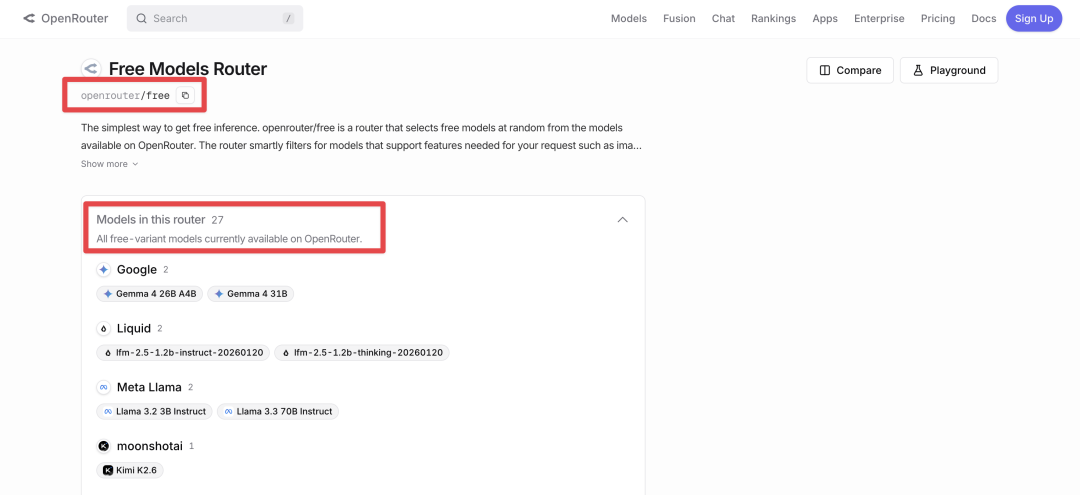Click the slash shortcut hint in search
1080x495 pixels.
tap(288, 19)
